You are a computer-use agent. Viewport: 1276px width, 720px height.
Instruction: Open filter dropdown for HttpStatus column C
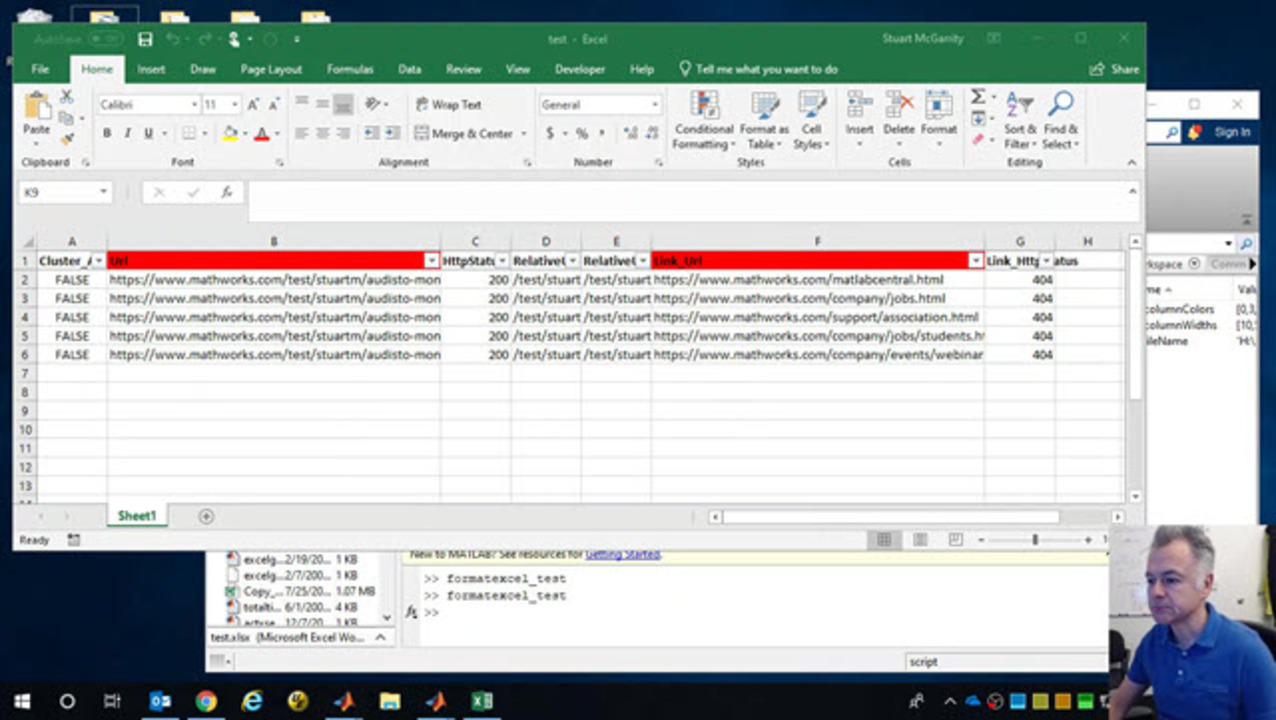[x=502, y=261]
